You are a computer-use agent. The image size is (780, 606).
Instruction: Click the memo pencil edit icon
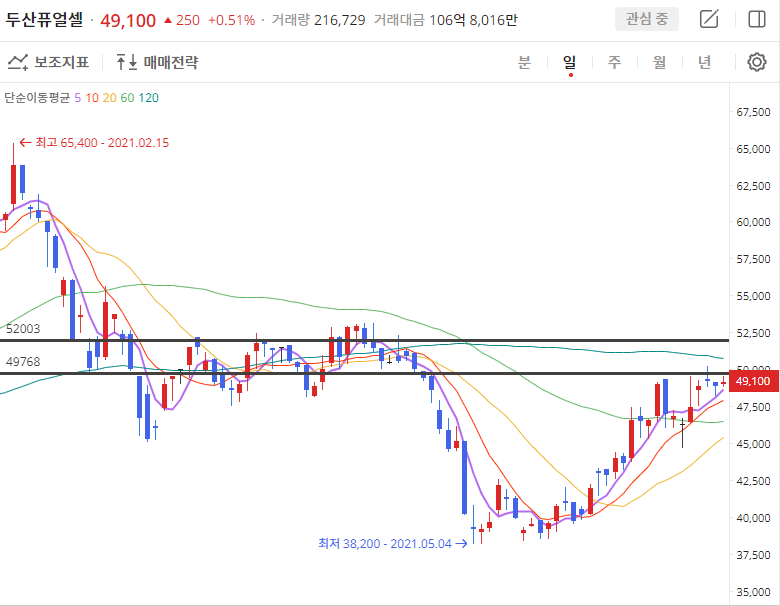pos(709,19)
